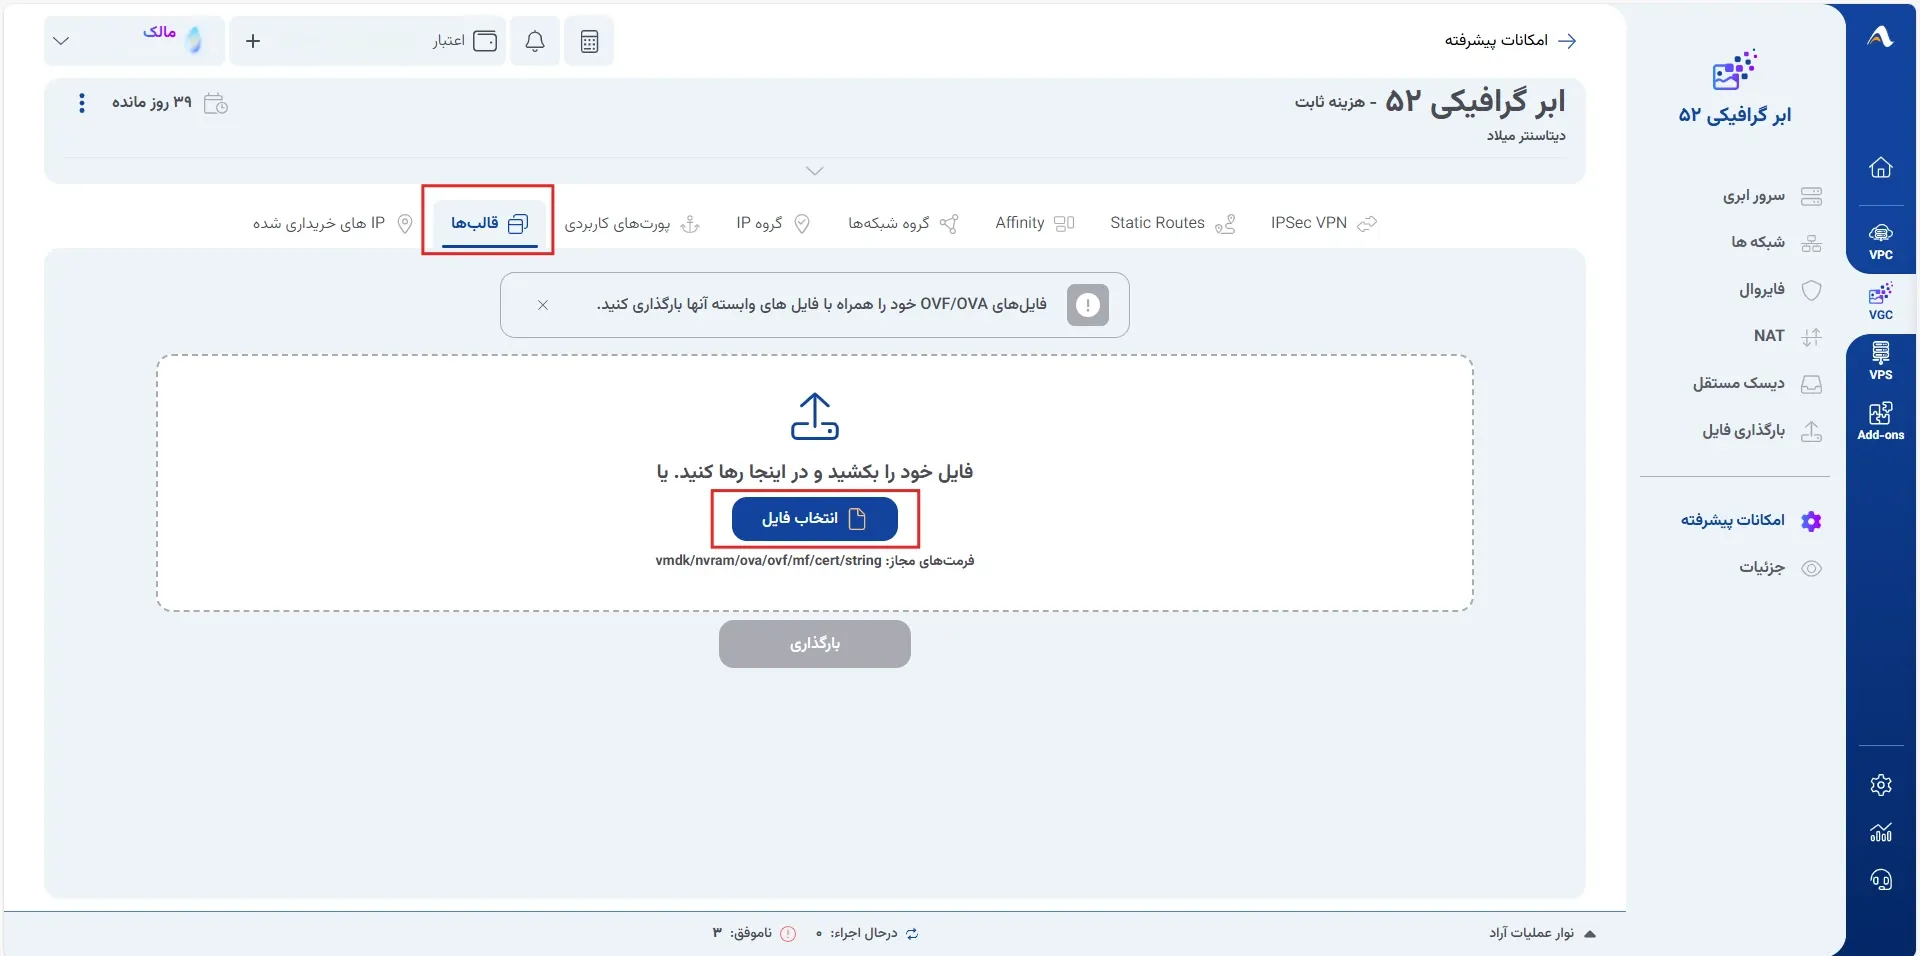Open the گروه شبکه‌ها tab
This screenshot has height=956, width=1920.
click(903, 223)
